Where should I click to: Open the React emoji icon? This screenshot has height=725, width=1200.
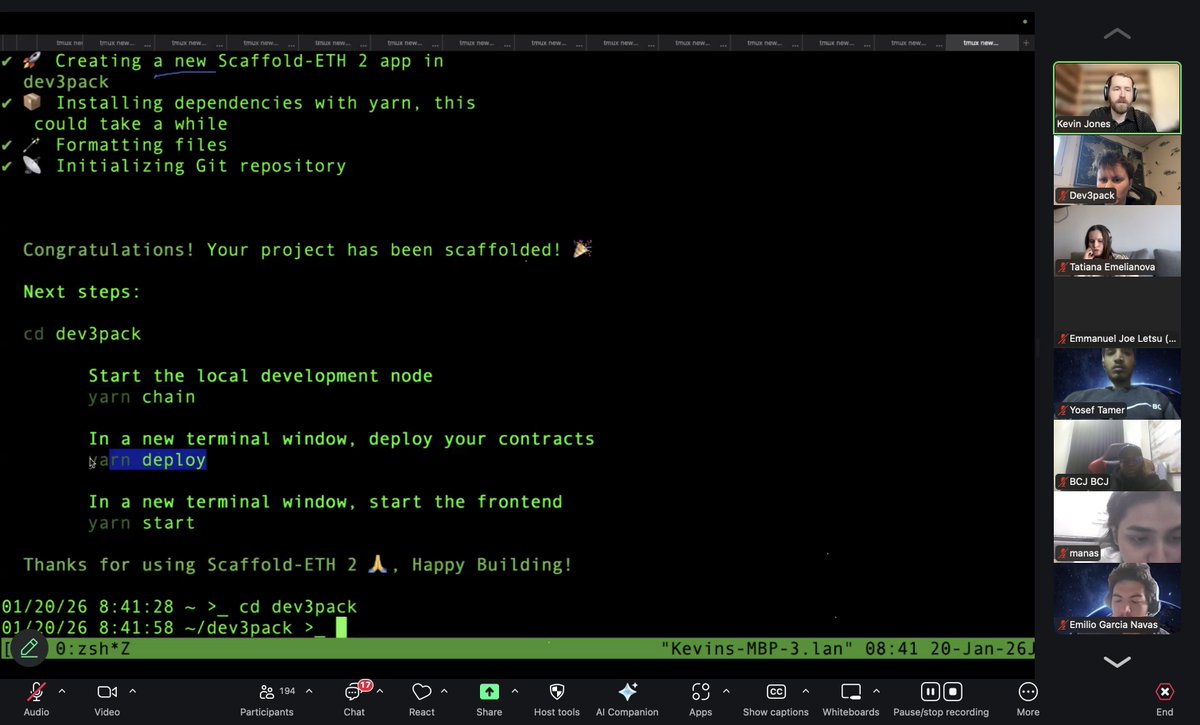click(x=421, y=691)
